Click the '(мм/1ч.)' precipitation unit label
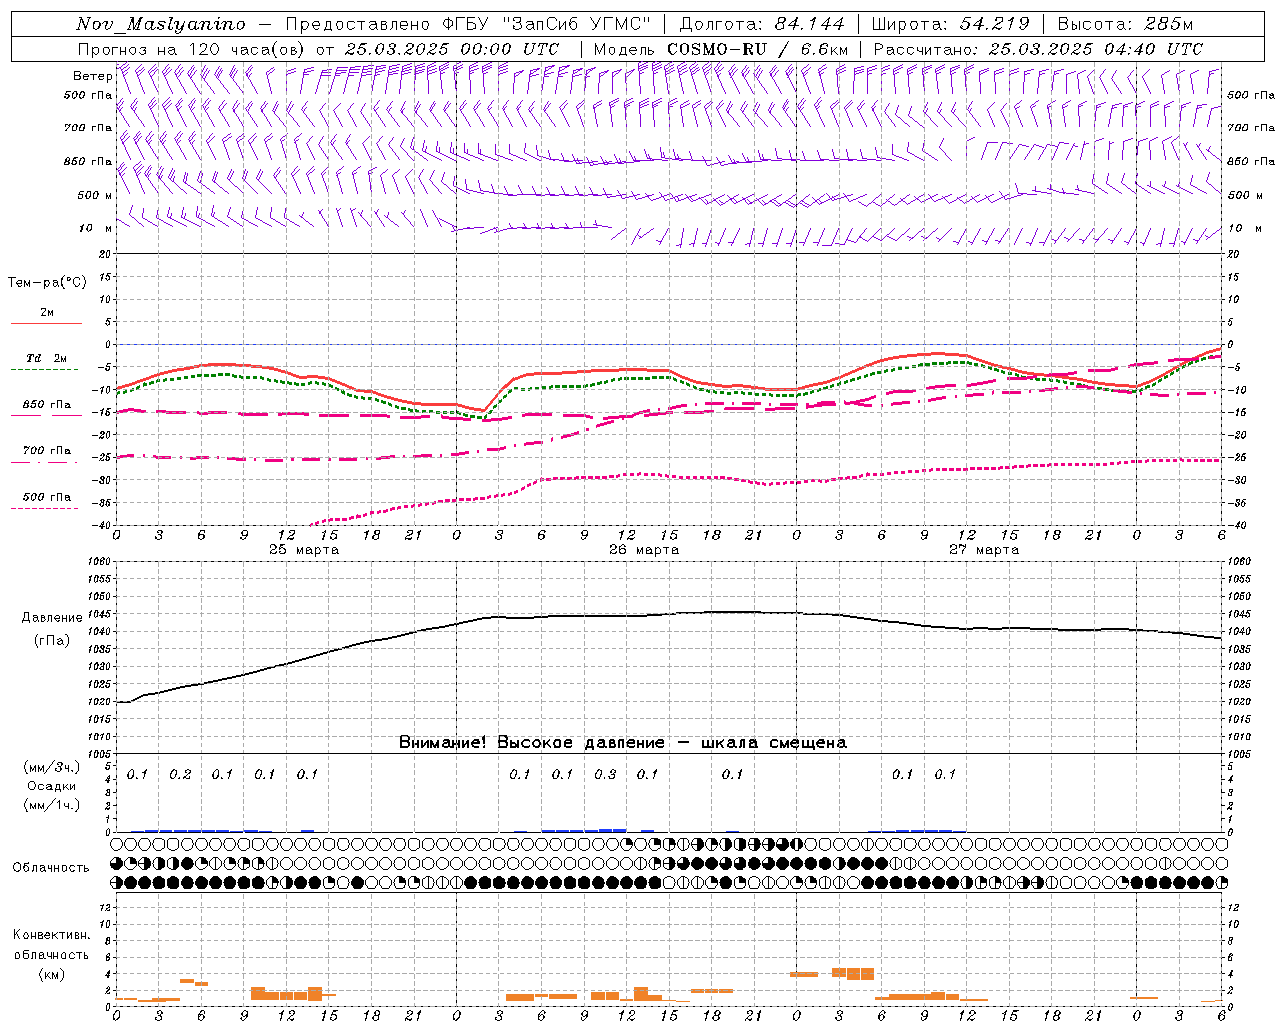This screenshot has width=1280, height=1024. [x=52, y=805]
